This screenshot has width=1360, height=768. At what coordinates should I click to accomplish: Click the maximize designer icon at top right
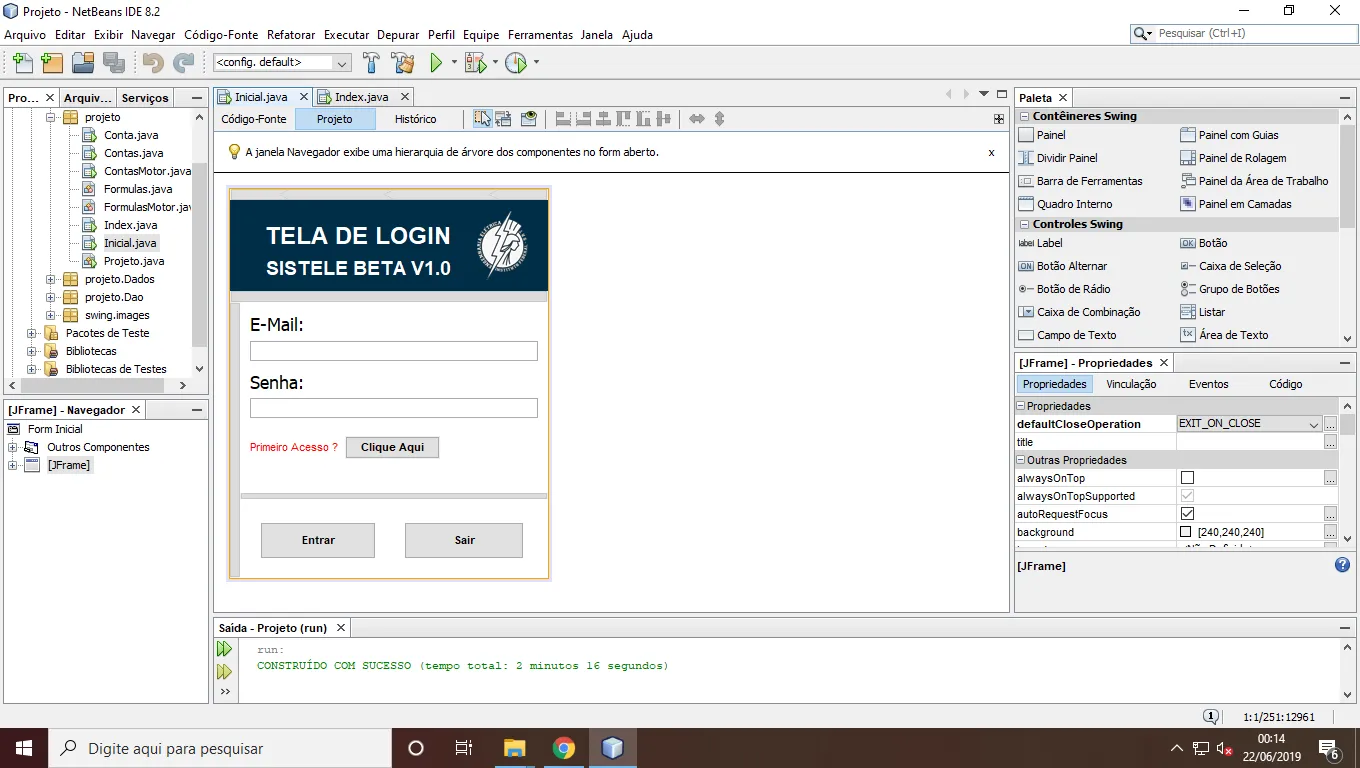pyautogui.click(x=998, y=119)
